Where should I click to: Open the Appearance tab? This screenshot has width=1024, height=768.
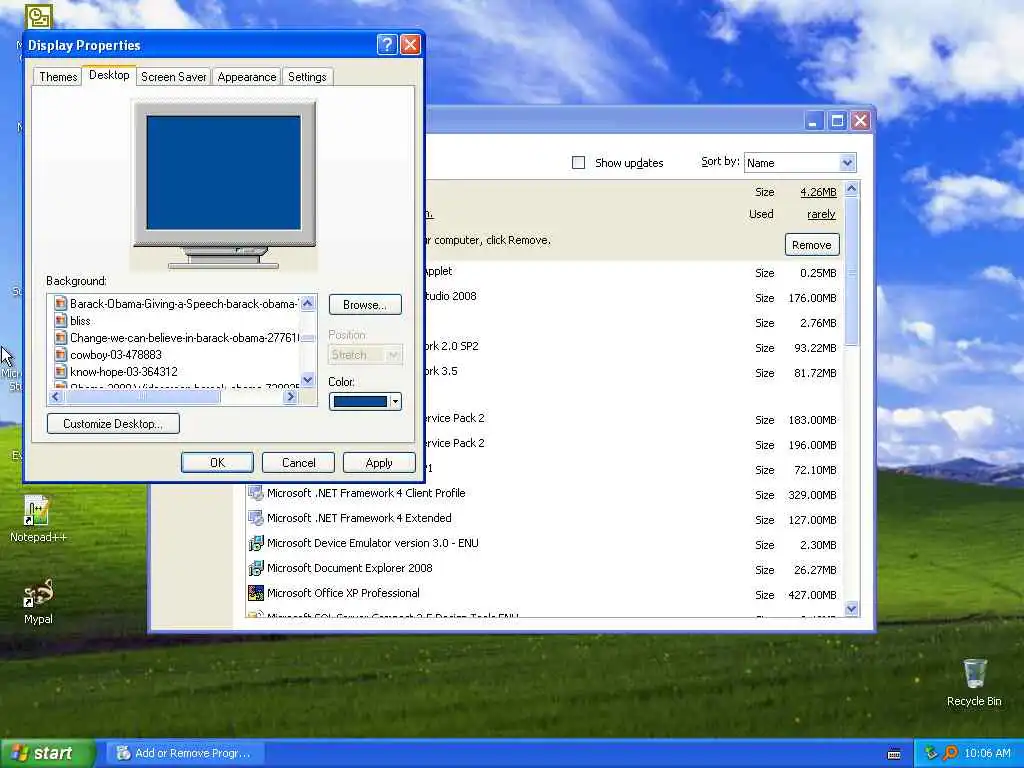click(x=247, y=76)
